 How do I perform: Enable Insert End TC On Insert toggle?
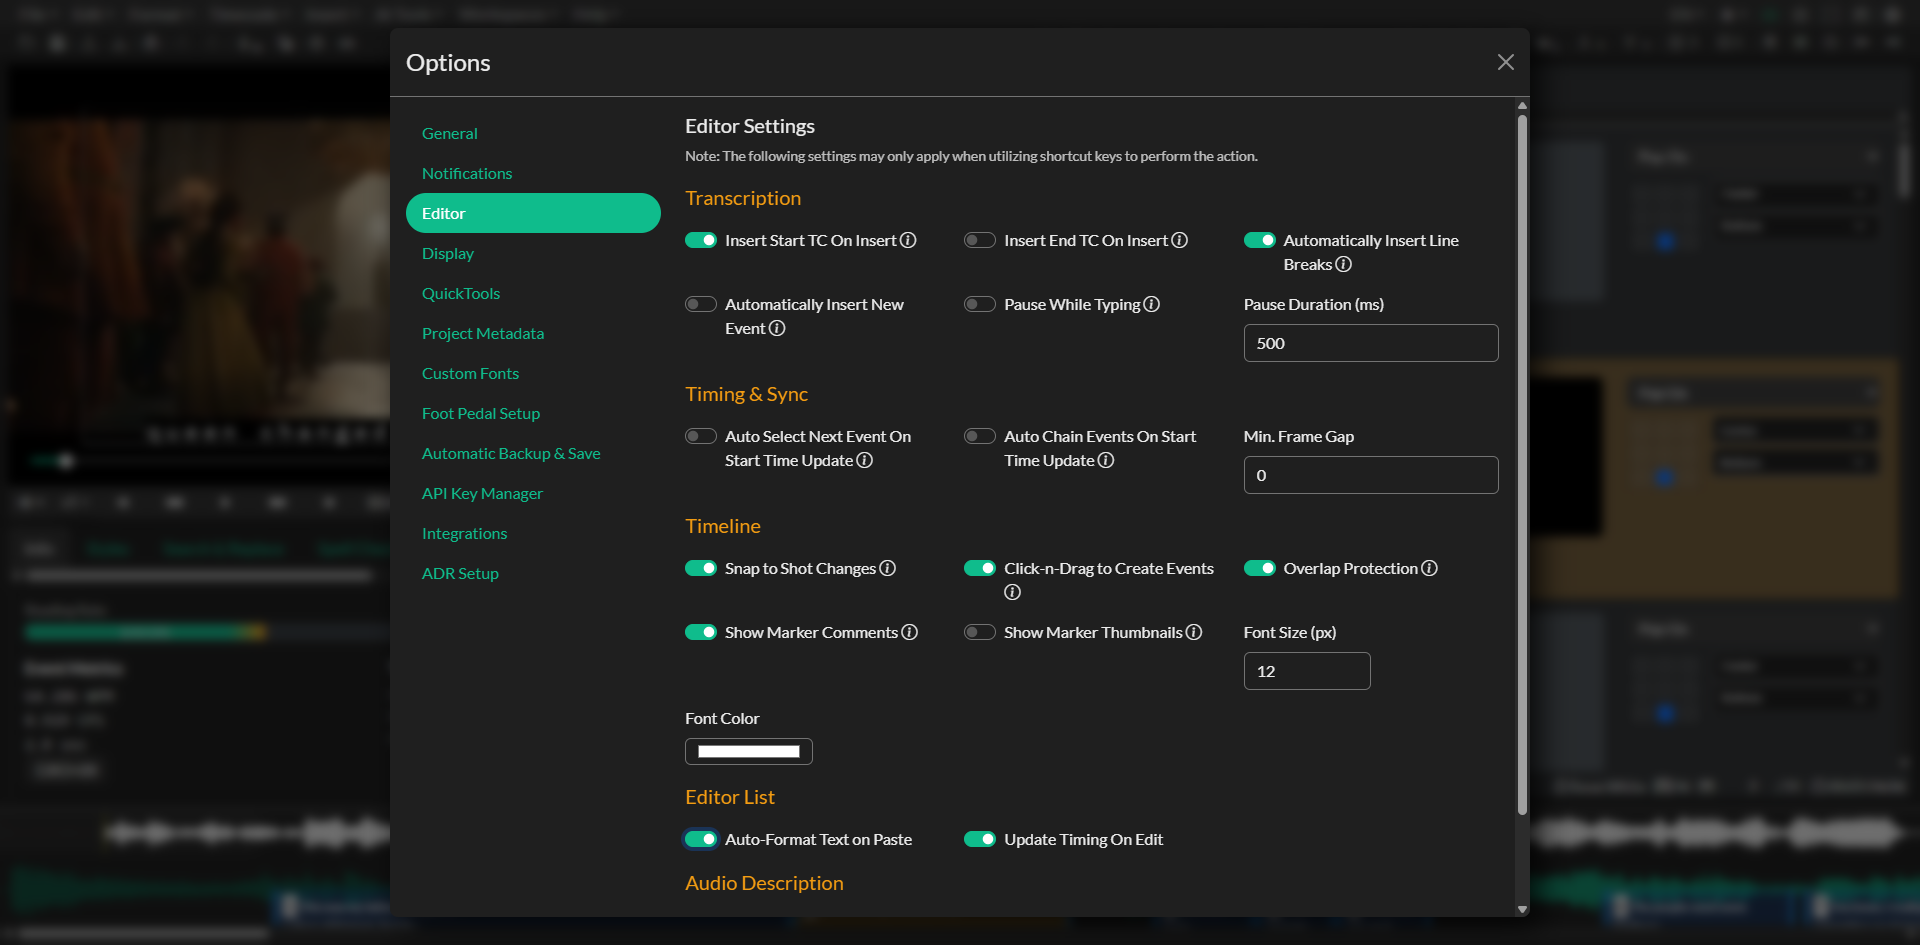[980, 240]
